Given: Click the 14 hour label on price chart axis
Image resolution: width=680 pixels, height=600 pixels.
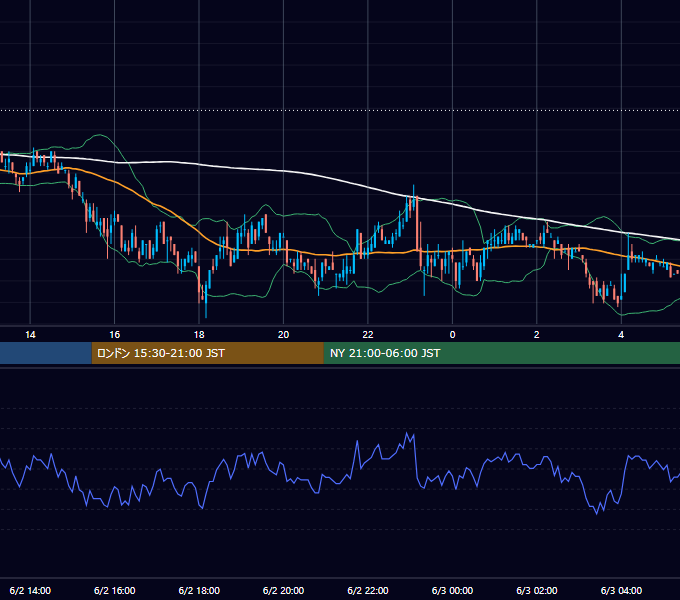Looking at the screenshot, I should [30, 335].
